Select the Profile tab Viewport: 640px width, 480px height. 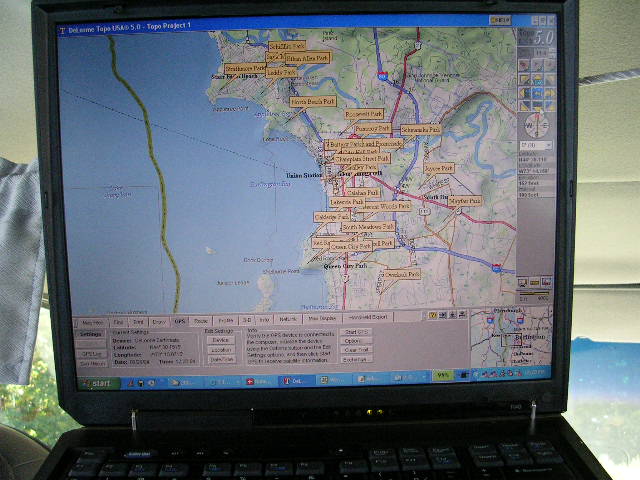tap(224, 322)
